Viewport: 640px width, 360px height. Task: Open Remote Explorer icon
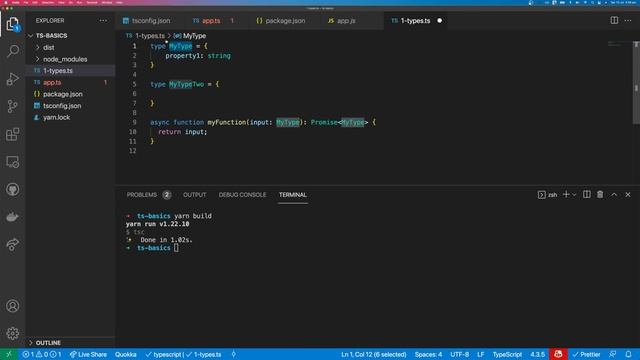(13, 162)
